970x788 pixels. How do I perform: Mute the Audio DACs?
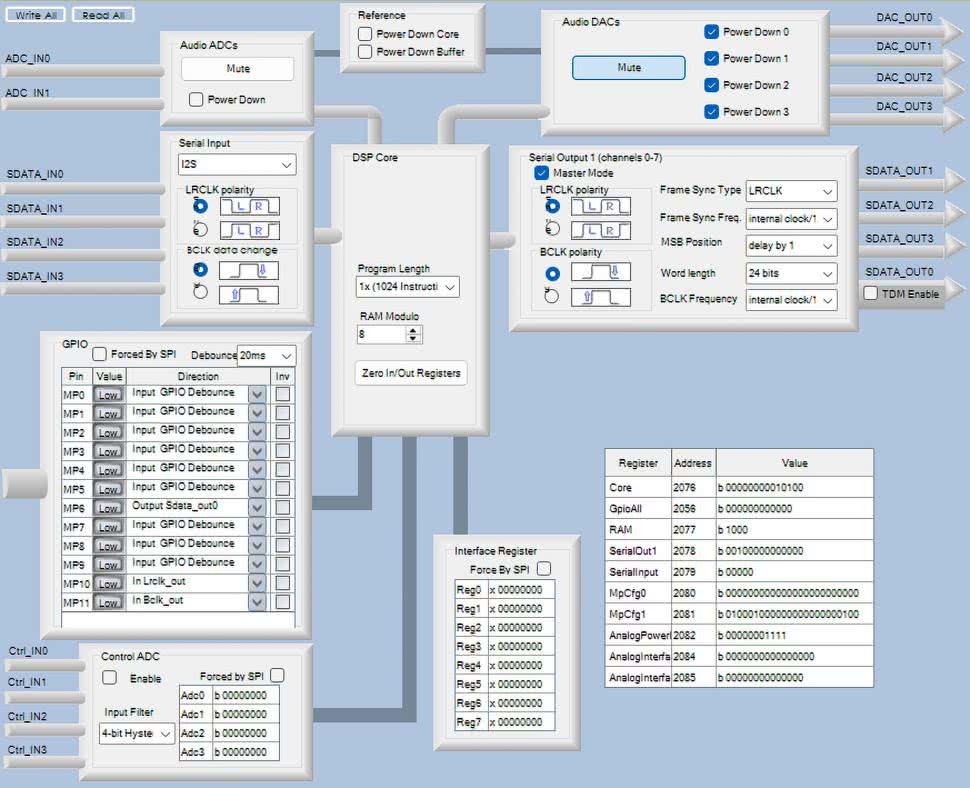tap(628, 68)
